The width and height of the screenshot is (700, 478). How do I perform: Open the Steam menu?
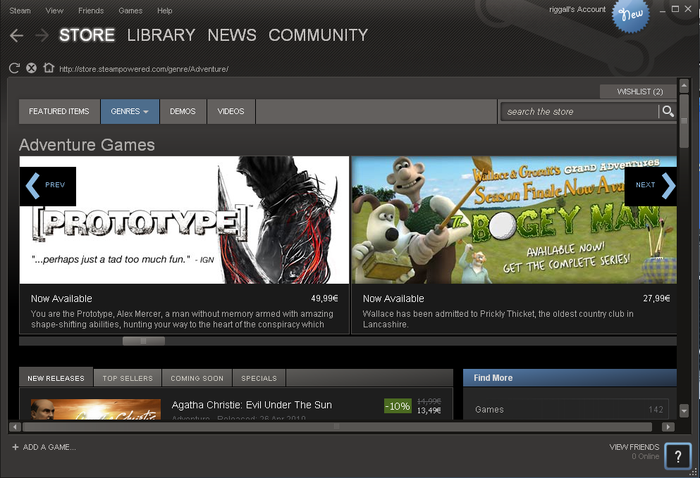coord(20,11)
